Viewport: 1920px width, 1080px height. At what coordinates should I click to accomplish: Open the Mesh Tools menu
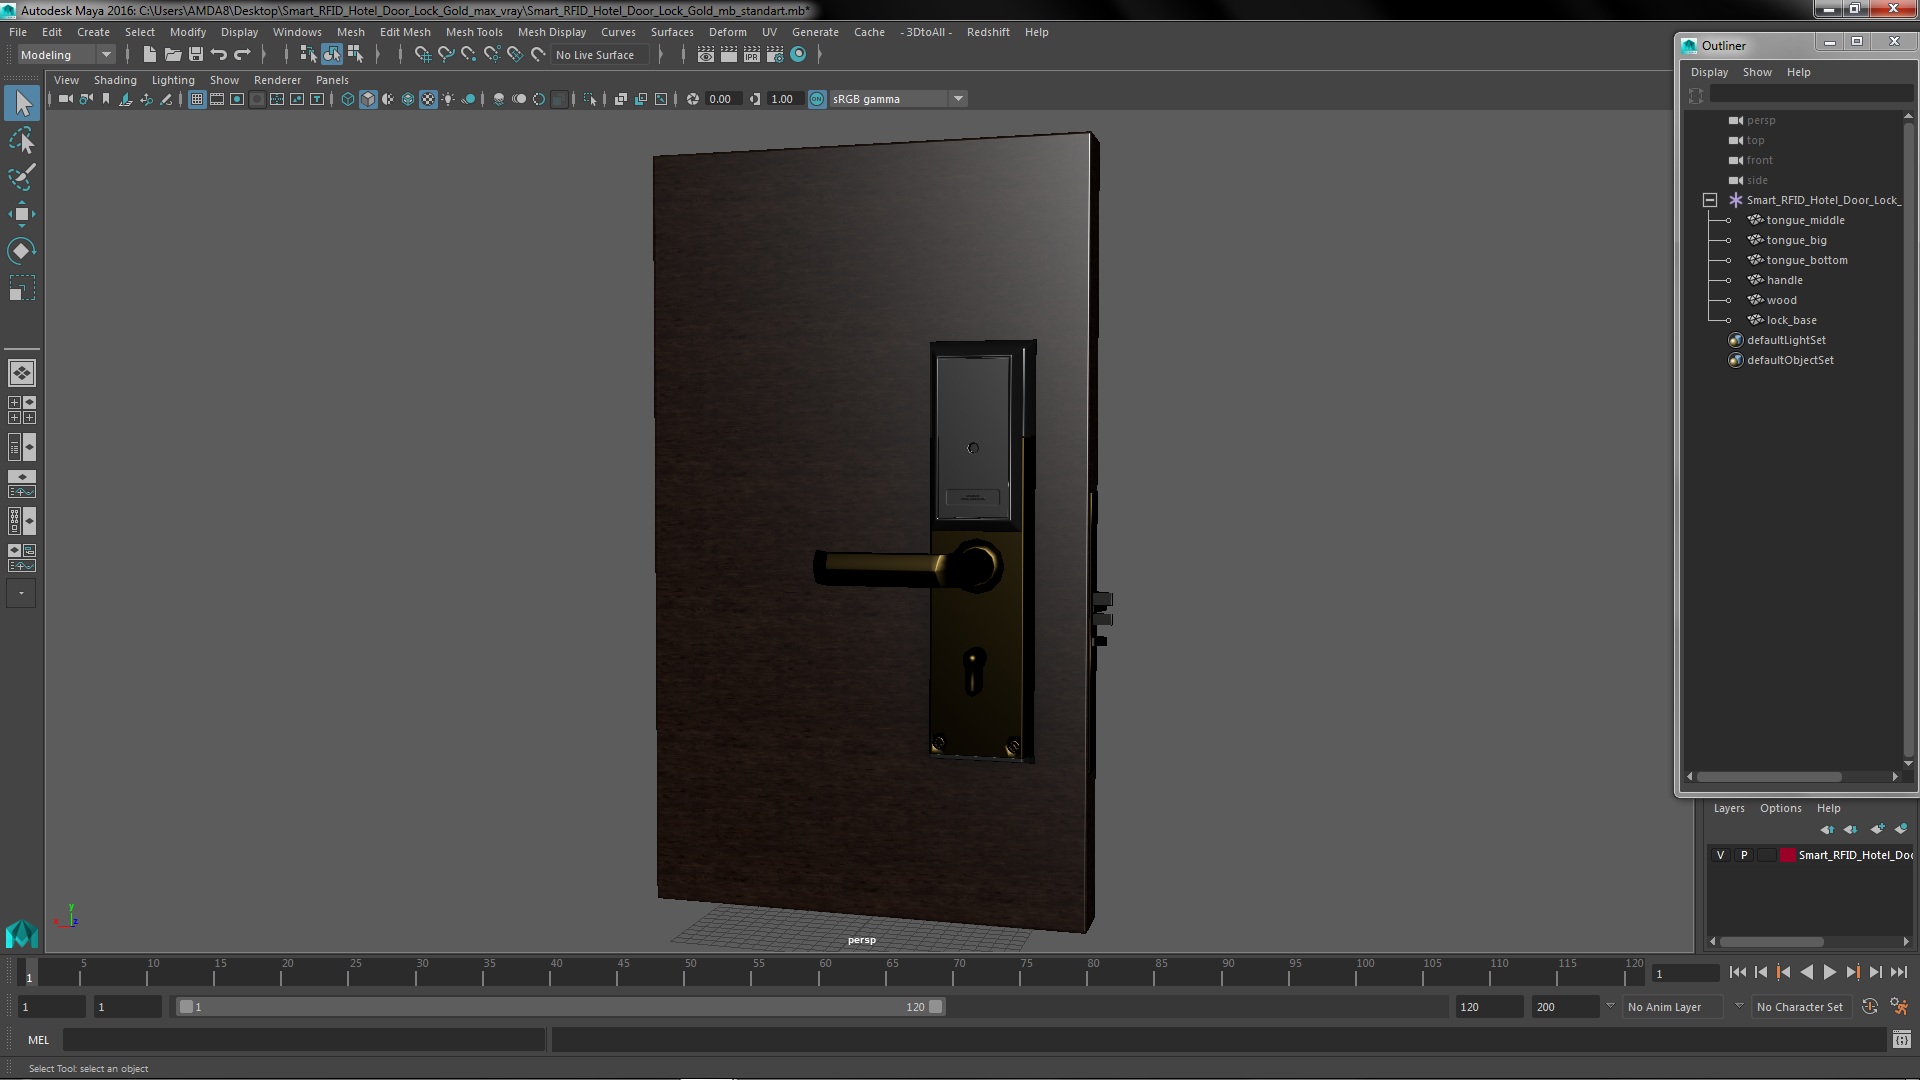(473, 32)
